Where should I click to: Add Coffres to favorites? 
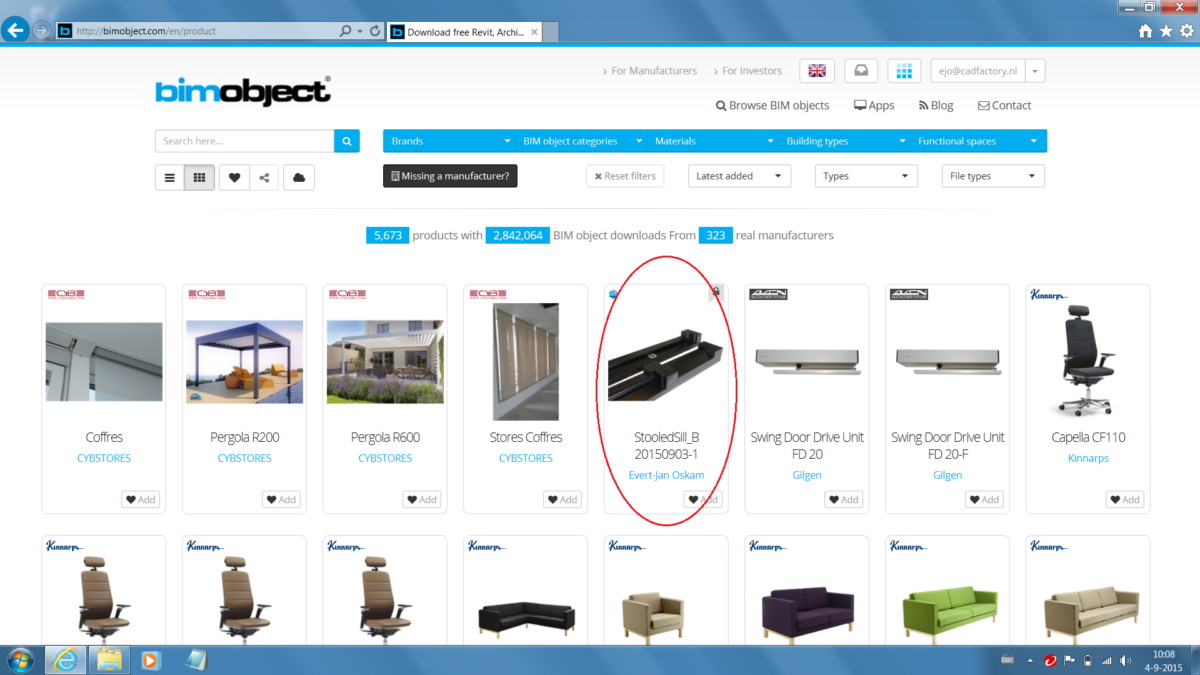point(140,500)
